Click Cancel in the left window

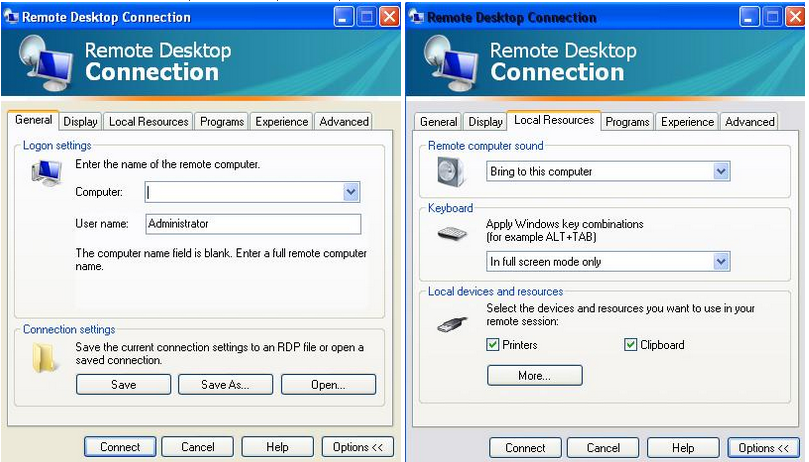pyautogui.click(x=198, y=447)
